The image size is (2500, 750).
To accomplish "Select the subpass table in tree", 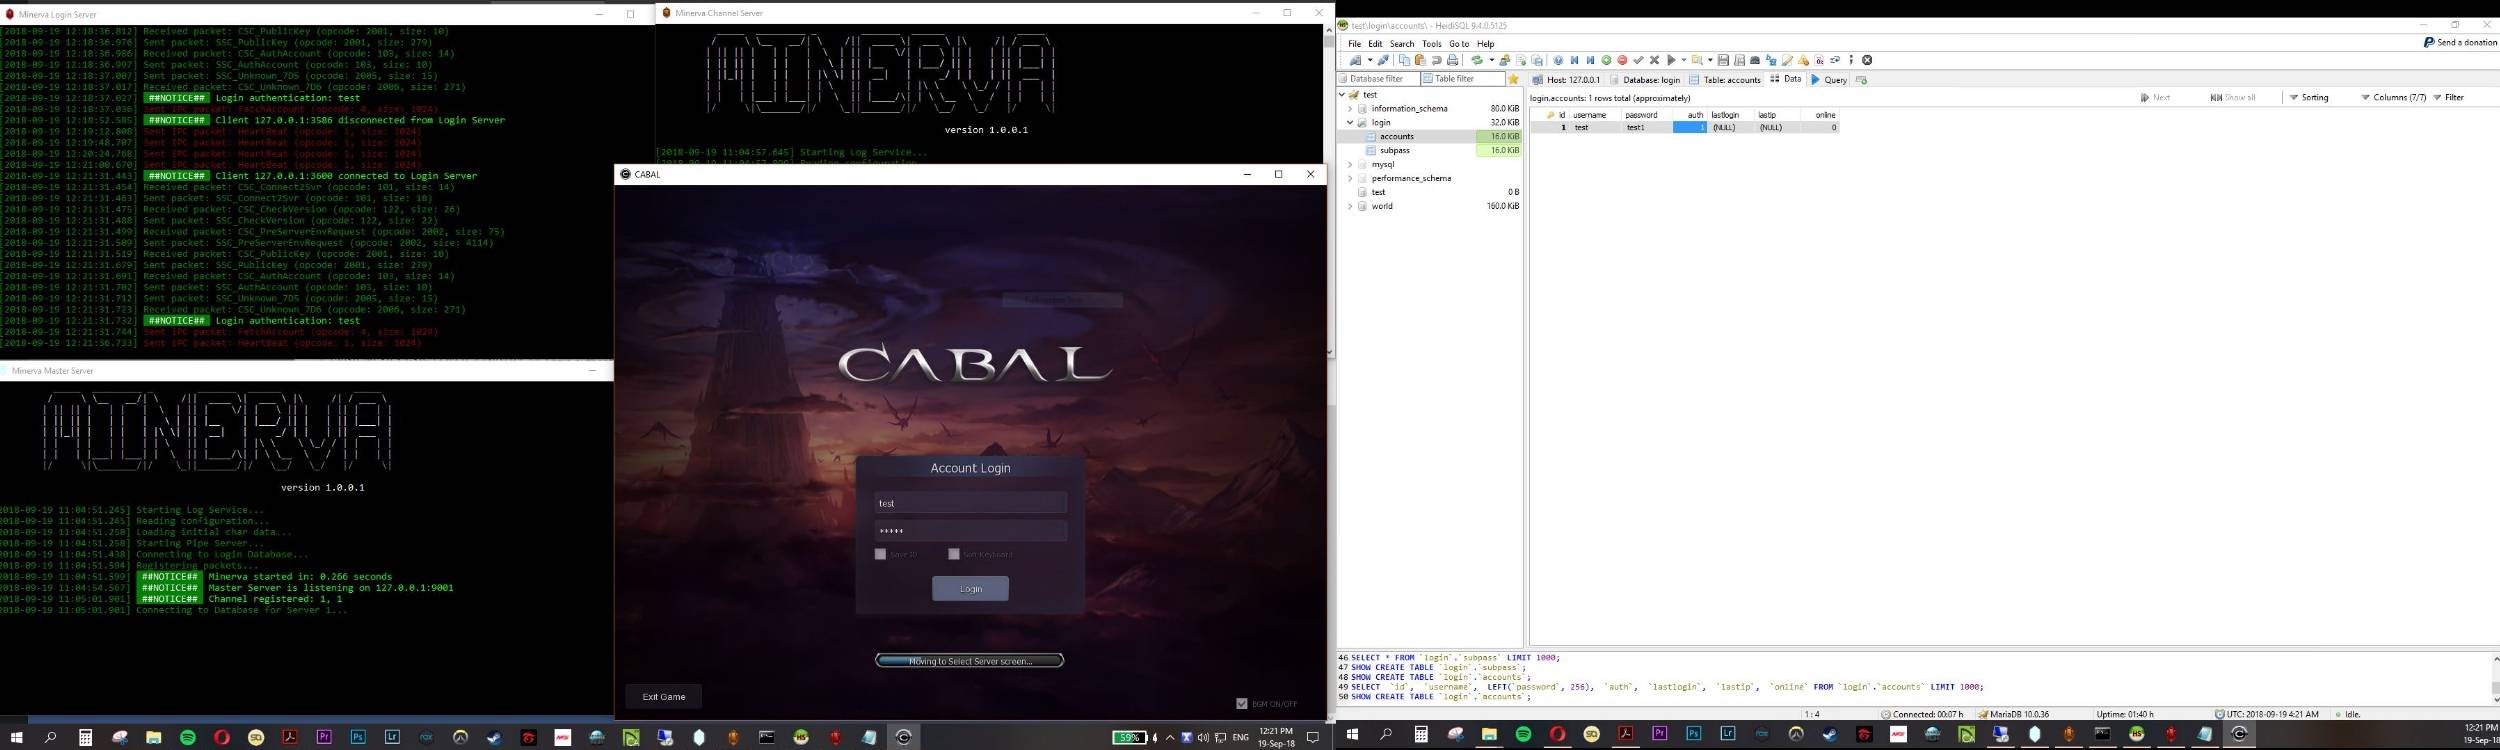I will tap(1395, 150).
